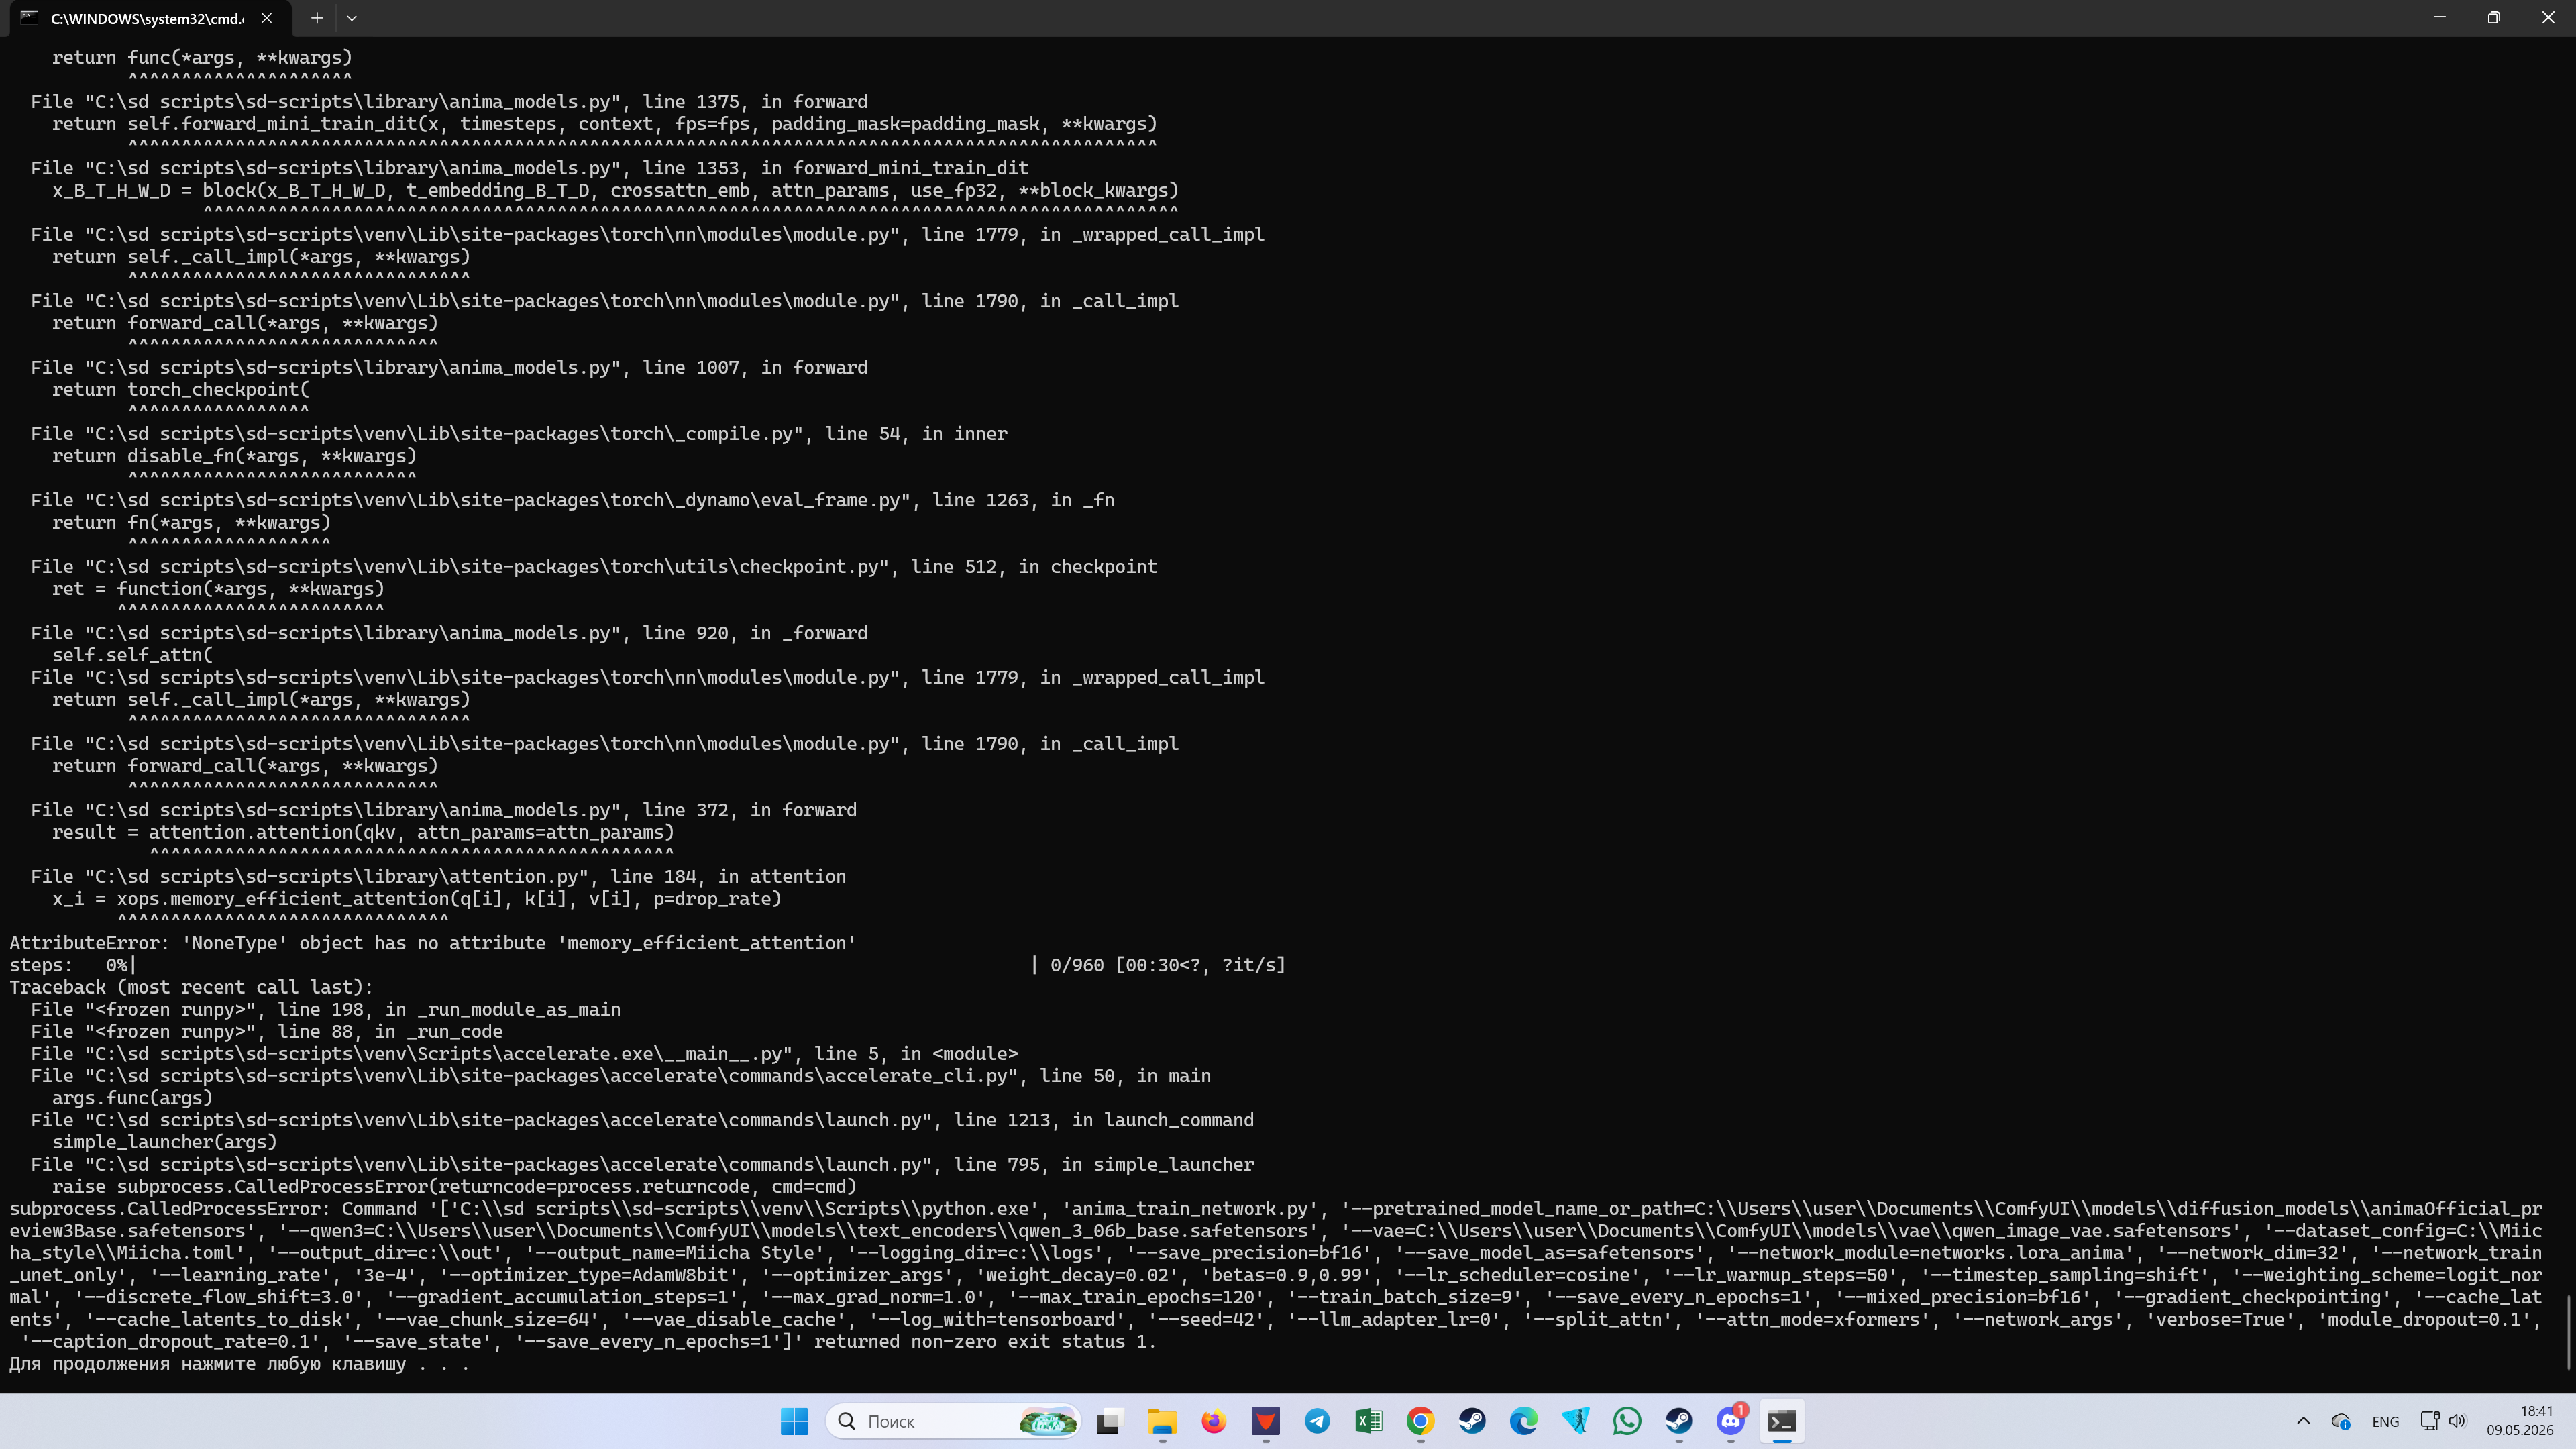The image size is (2576, 1449).
Task: Click the eval_frame.py line 1263 reference
Action: [x=572, y=500]
